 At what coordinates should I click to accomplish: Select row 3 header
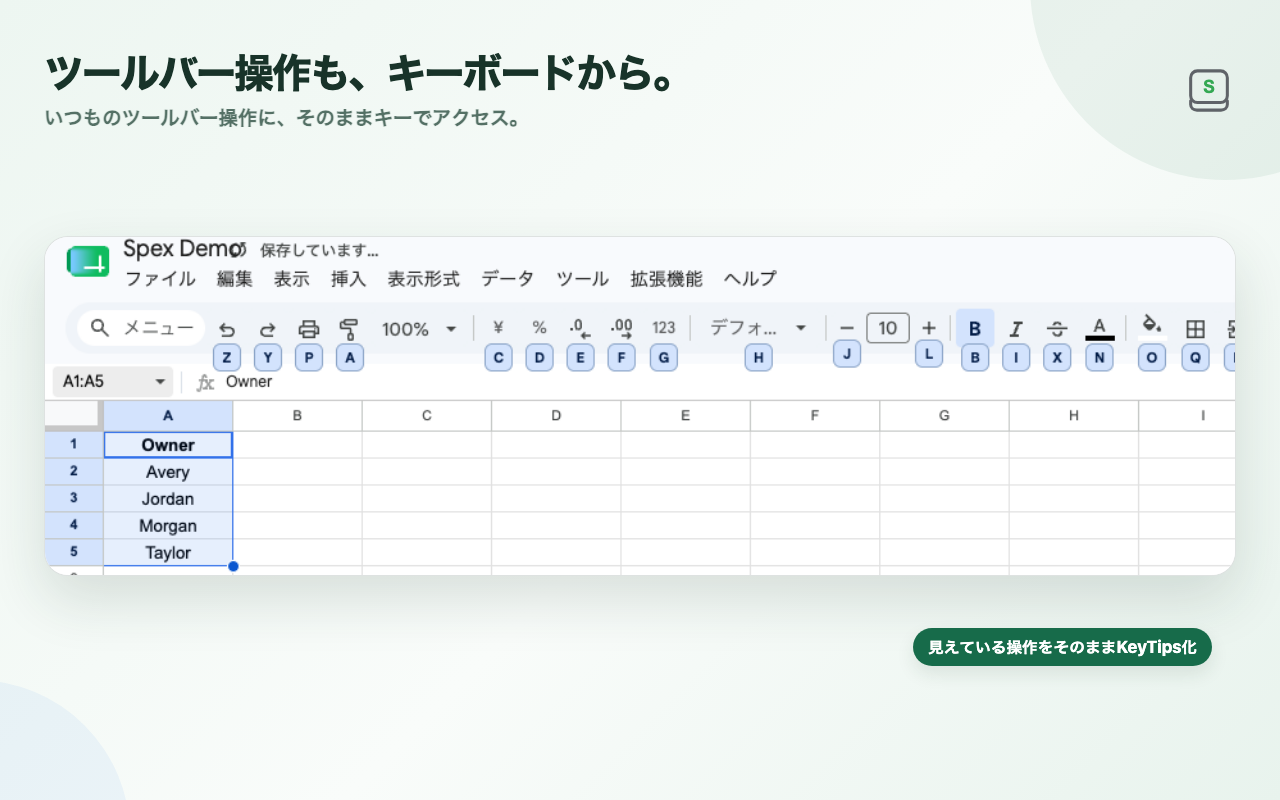coord(74,498)
